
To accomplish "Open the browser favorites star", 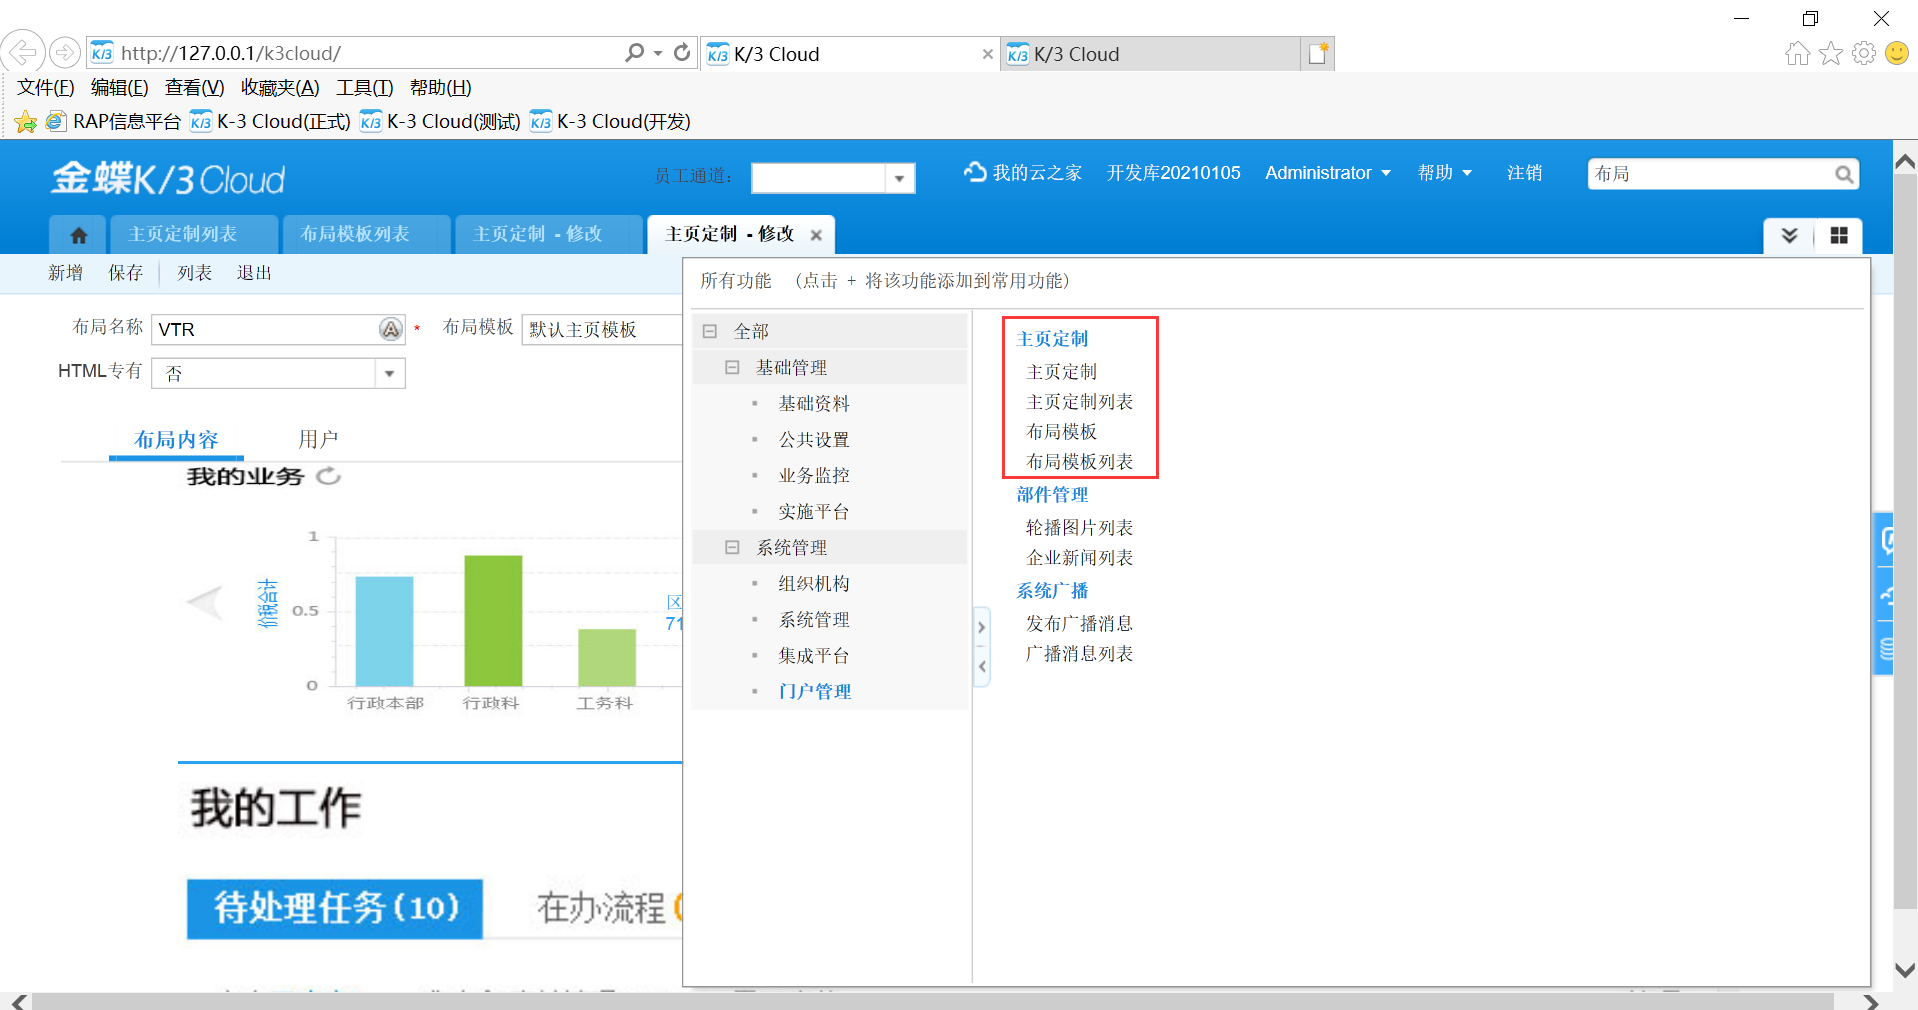I will coord(1831,53).
